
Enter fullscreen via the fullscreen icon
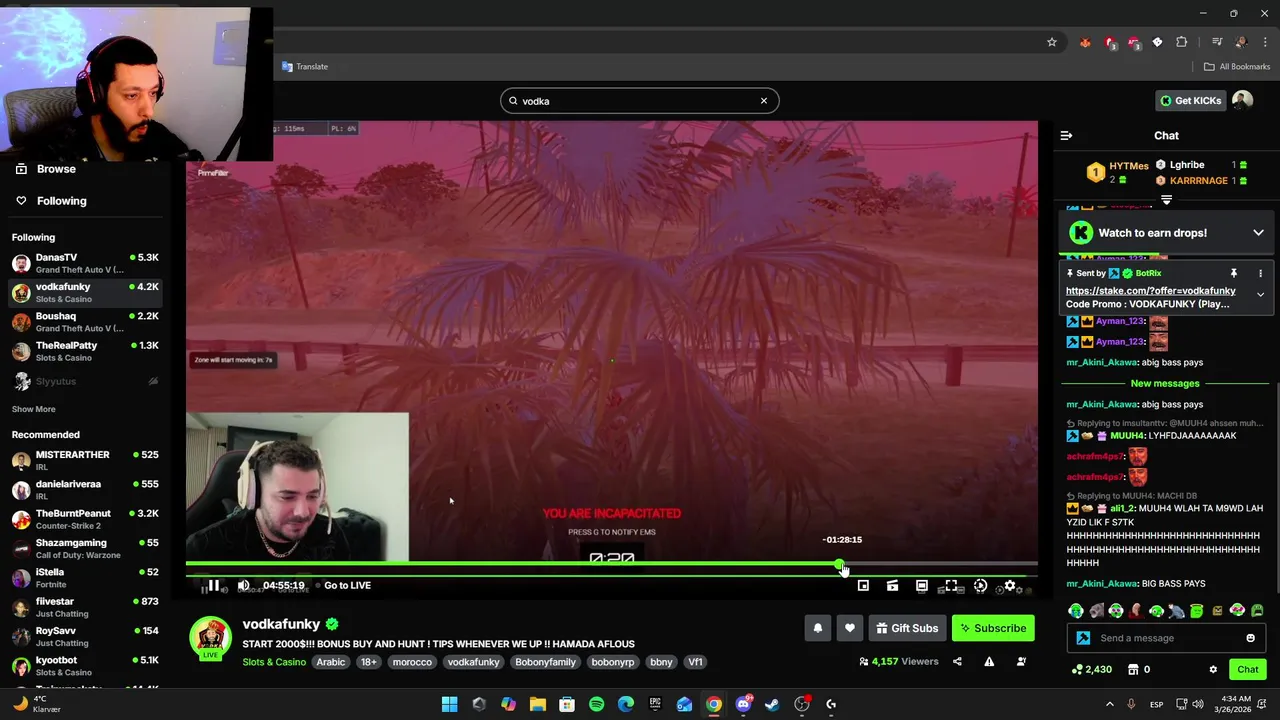[x=951, y=586]
